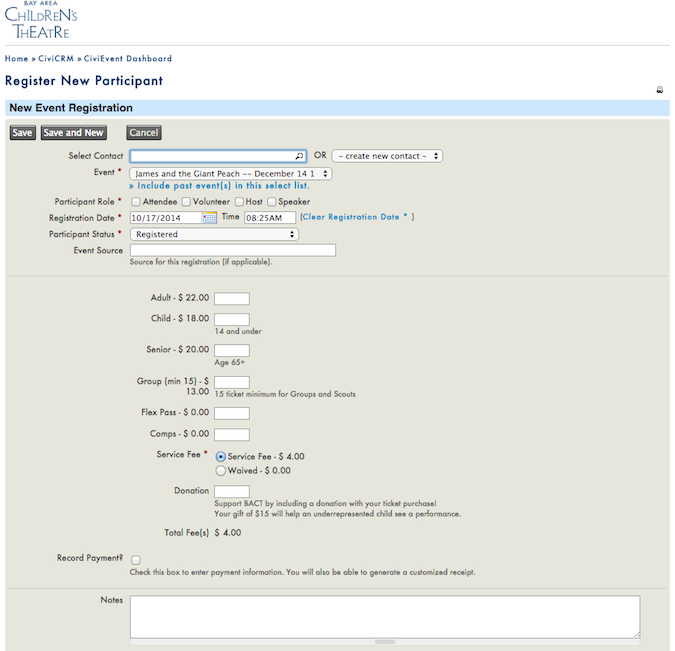Click the printer icon at top right
675x651 pixels.
point(659,90)
